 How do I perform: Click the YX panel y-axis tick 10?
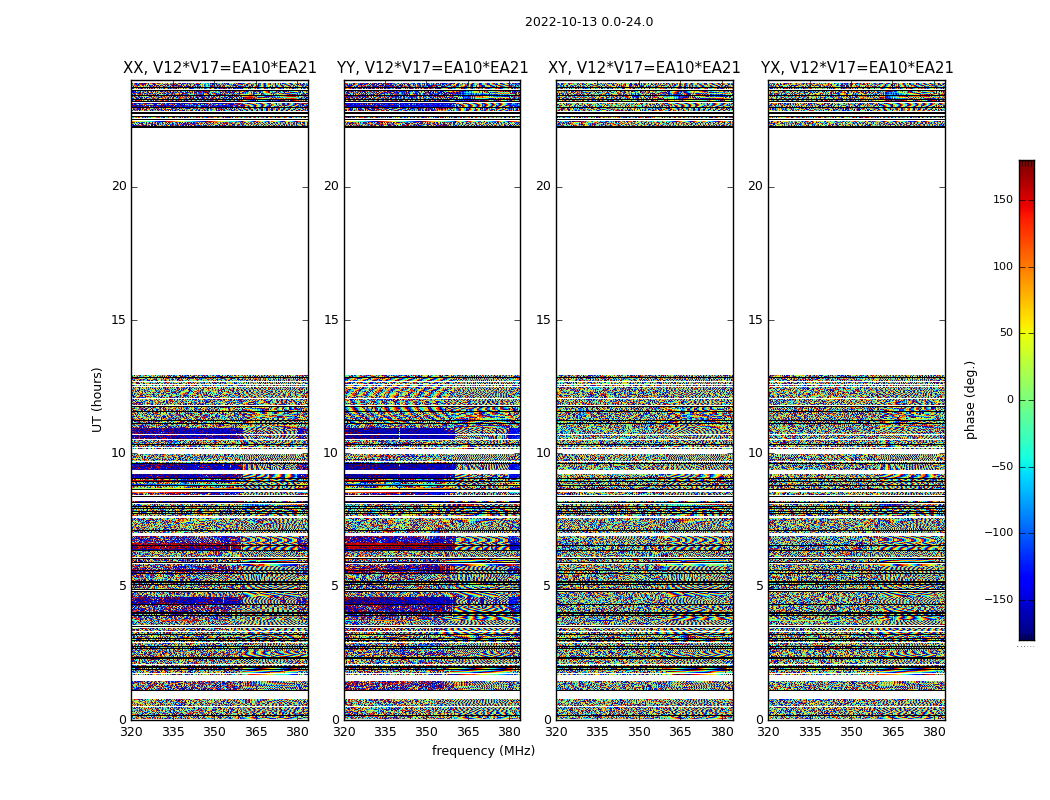point(755,453)
